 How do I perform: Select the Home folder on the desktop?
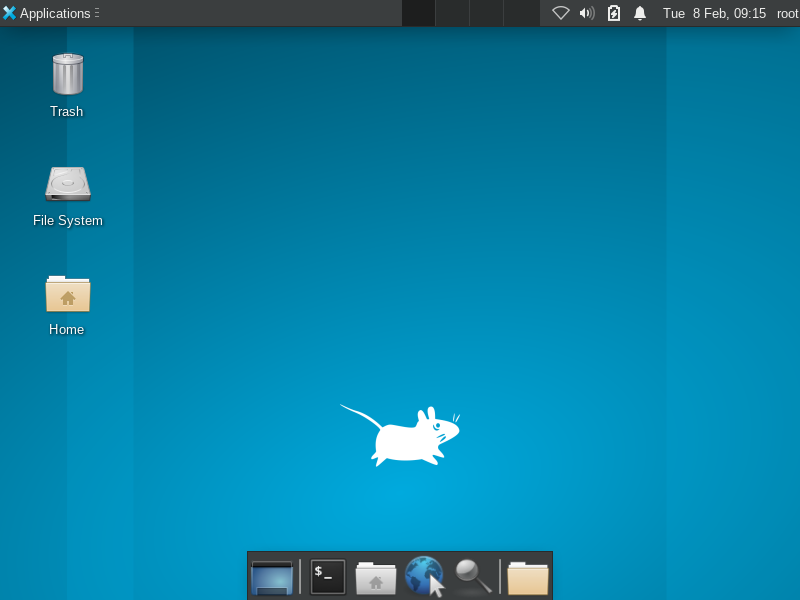67,293
